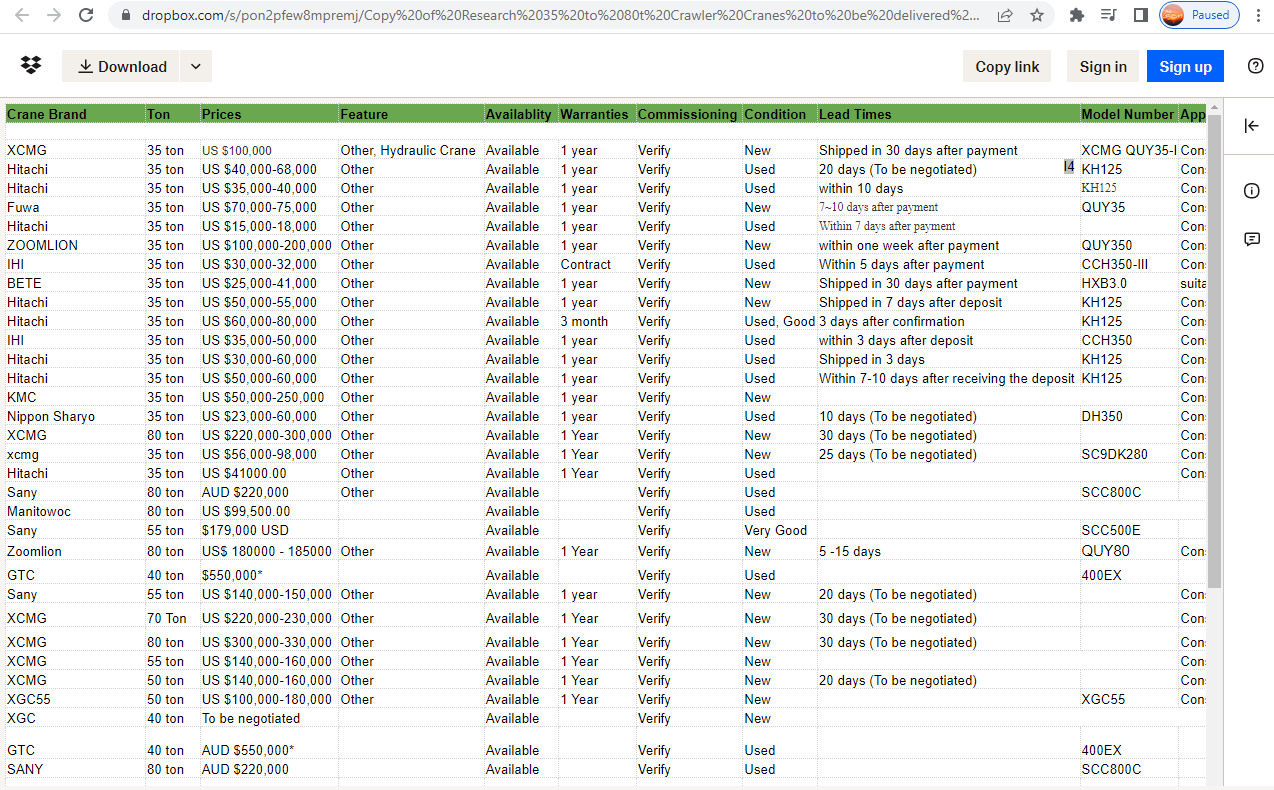Copy link to the shared file
The height and width of the screenshot is (790, 1274).
[1007, 66]
